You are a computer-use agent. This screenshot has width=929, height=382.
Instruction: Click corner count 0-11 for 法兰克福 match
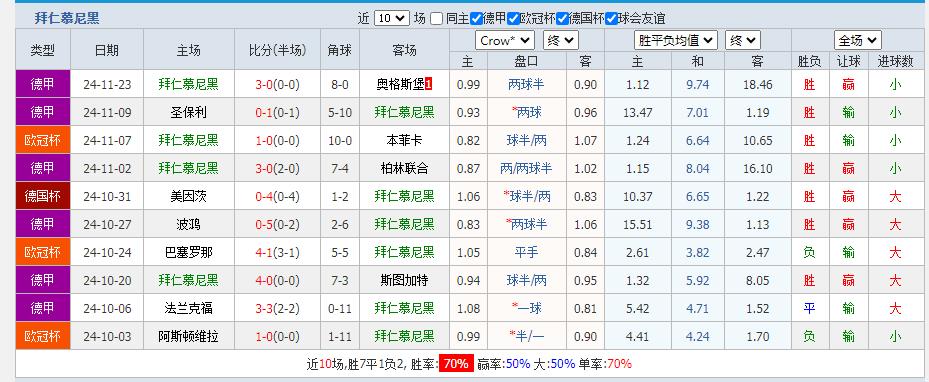point(340,308)
